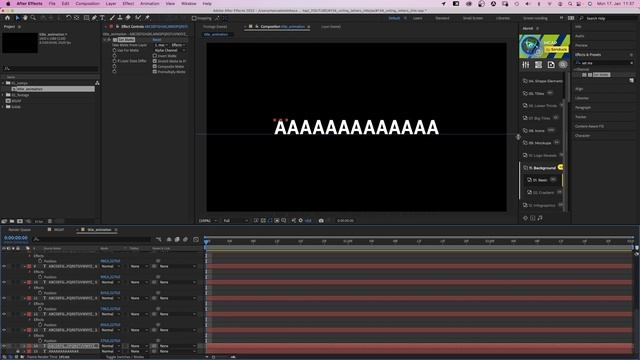Click the new composition icon in Project panel
Image resolution: width=640 pixels, height=360 pixels.
pyautogui.click(x=20, y=221)
